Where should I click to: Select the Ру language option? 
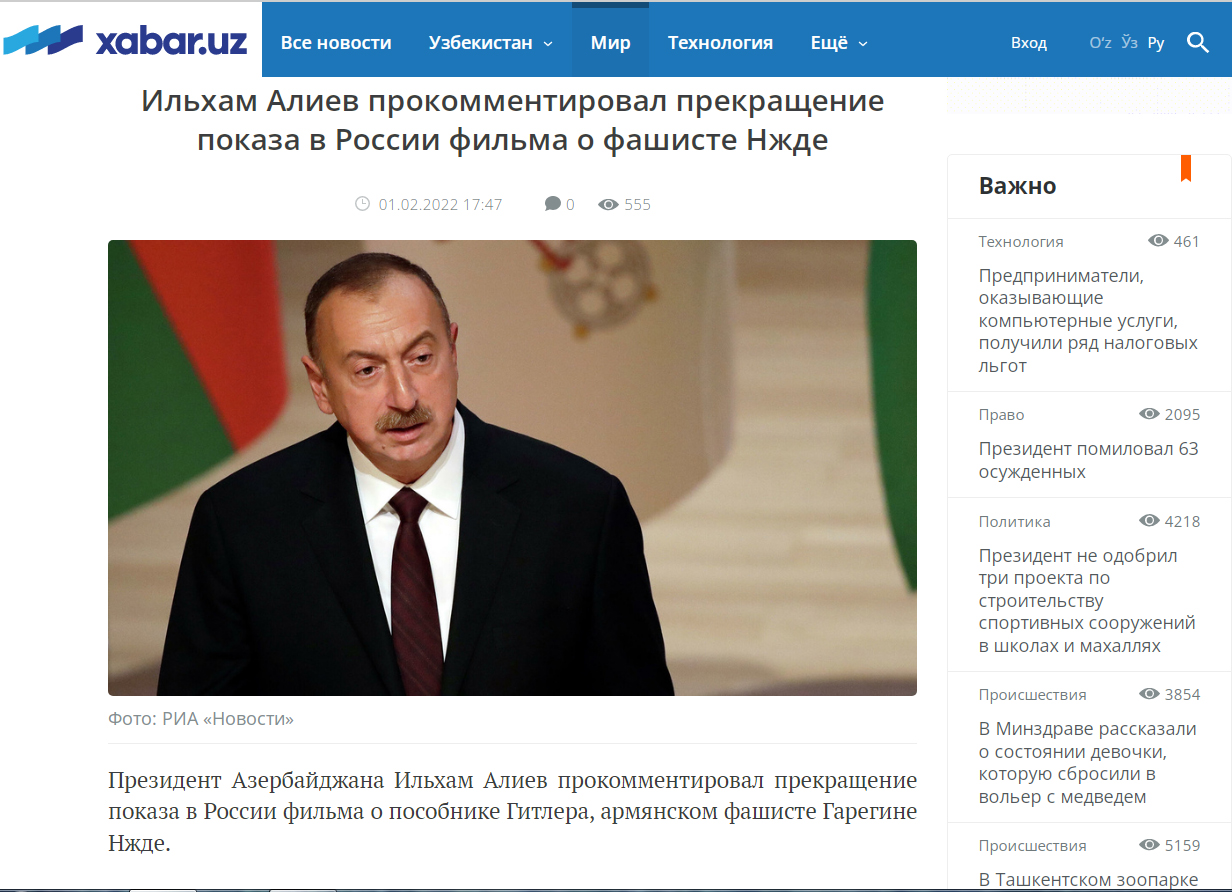[1156, 43]
